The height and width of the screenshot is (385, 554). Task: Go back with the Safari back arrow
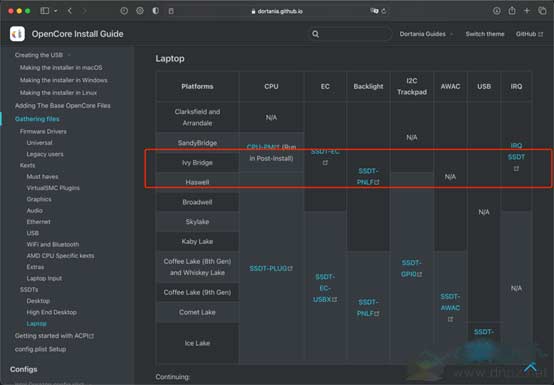pyautogui.click(x=70, y=11)
